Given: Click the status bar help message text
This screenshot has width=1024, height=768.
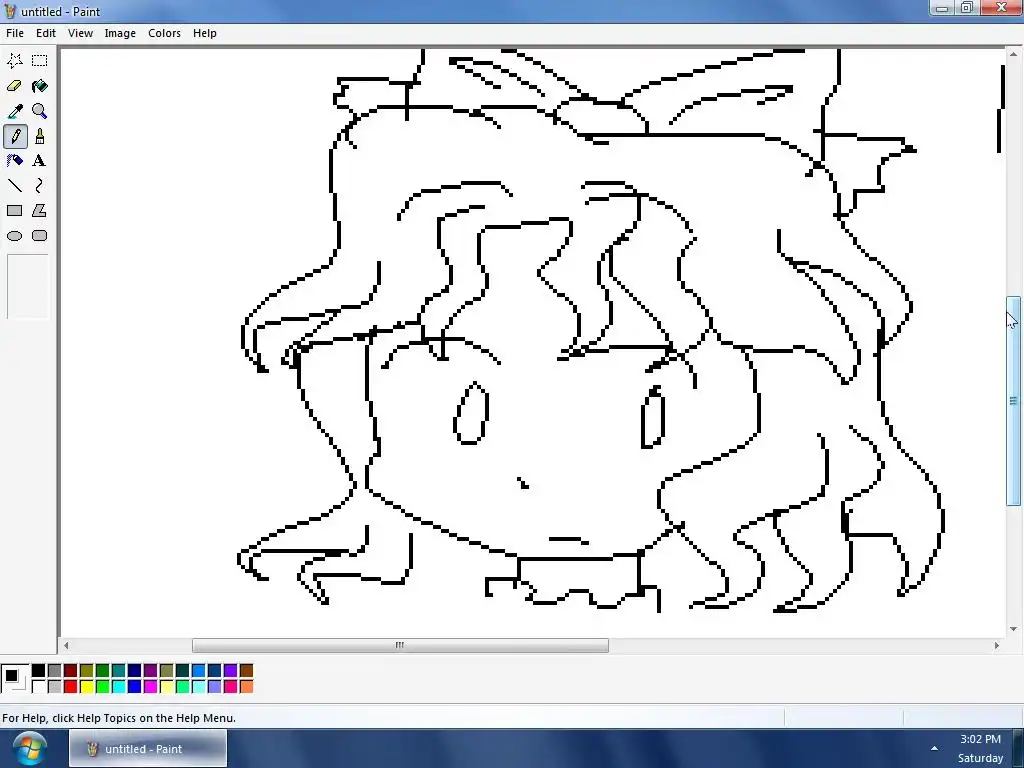Looking at the screenshot, I should pos(119,718).
